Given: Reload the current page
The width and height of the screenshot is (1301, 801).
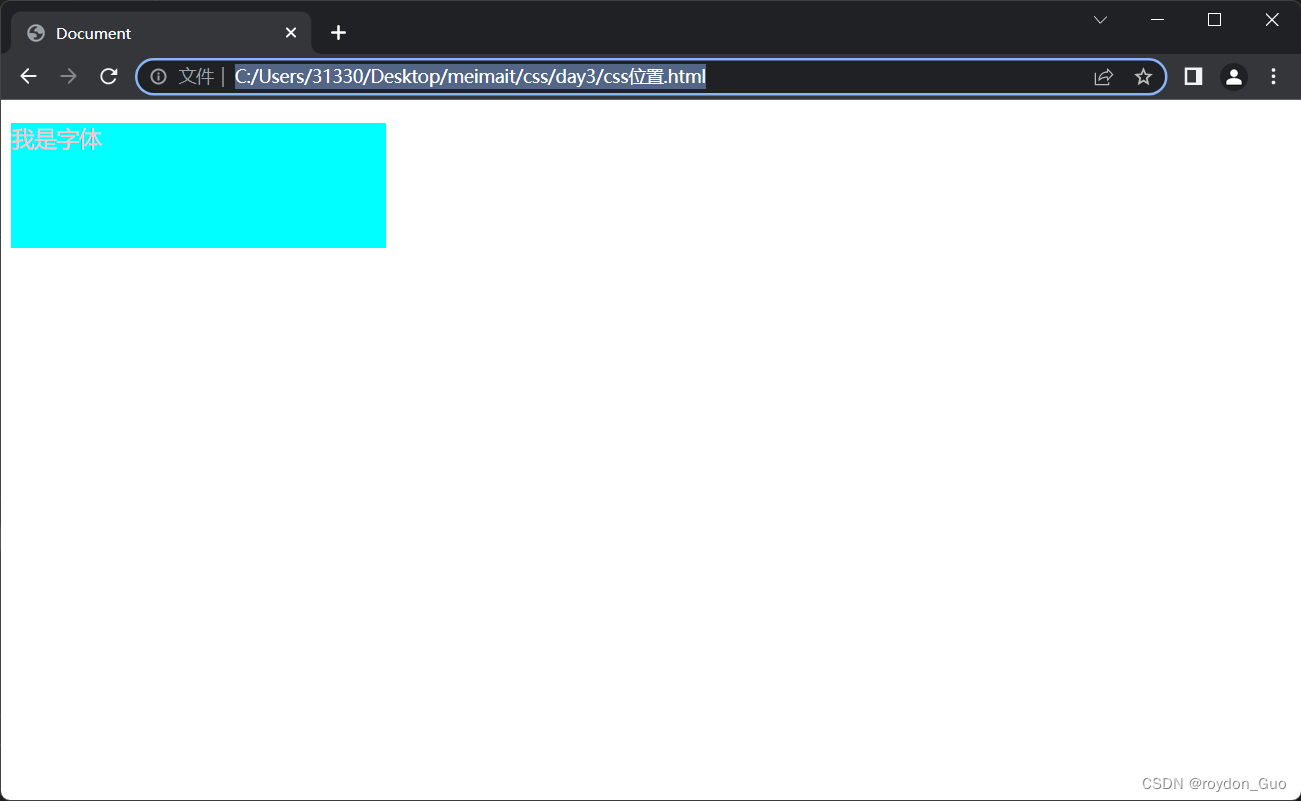Looking at the screenshot, I should [x=109, y=77].
